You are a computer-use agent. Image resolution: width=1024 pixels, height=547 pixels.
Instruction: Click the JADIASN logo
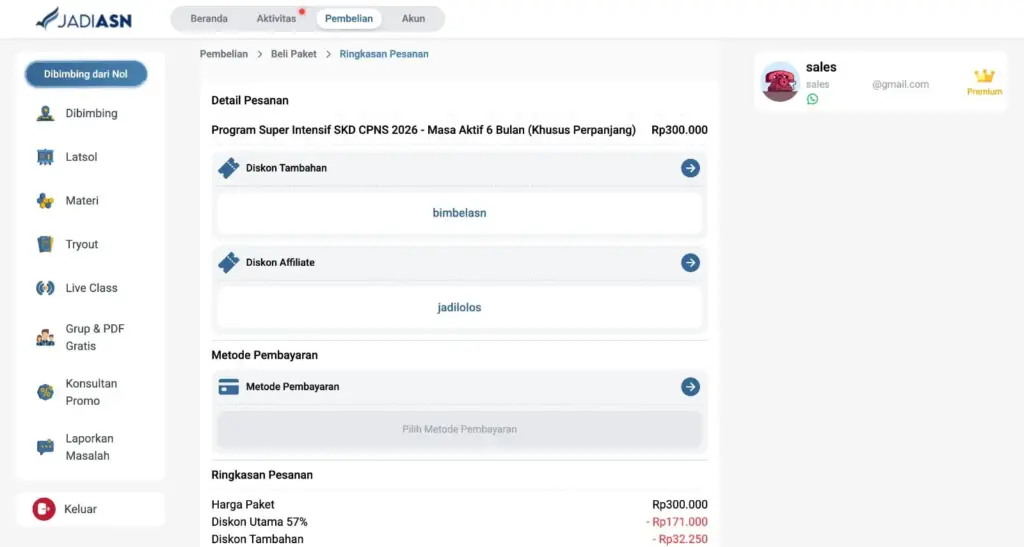pyautogui.click(x=83, y=19)
